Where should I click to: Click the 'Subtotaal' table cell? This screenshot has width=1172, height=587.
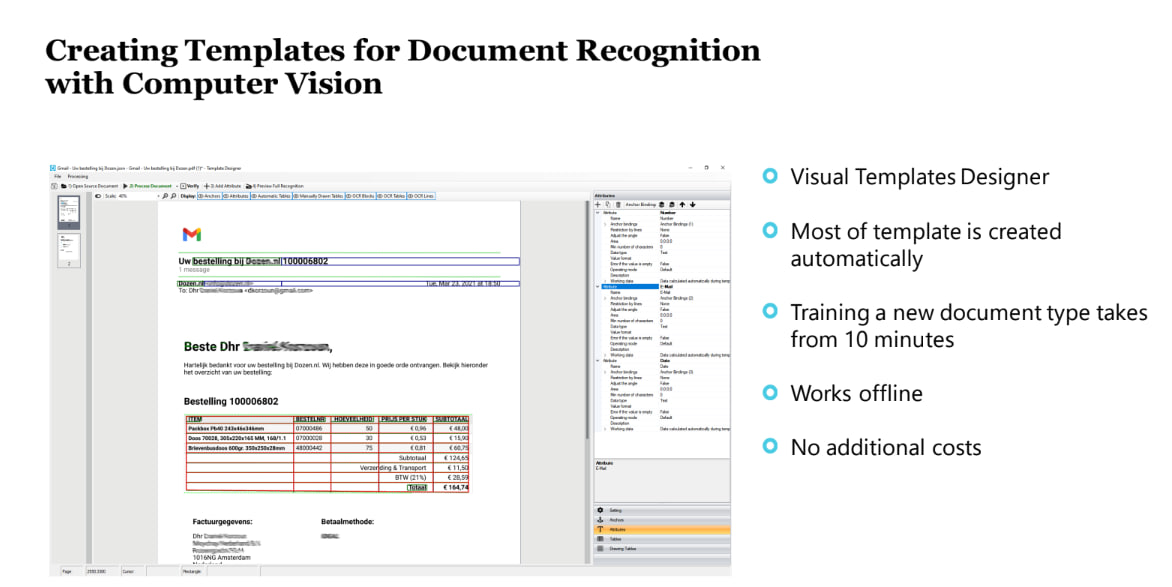(x=412, y=458)
